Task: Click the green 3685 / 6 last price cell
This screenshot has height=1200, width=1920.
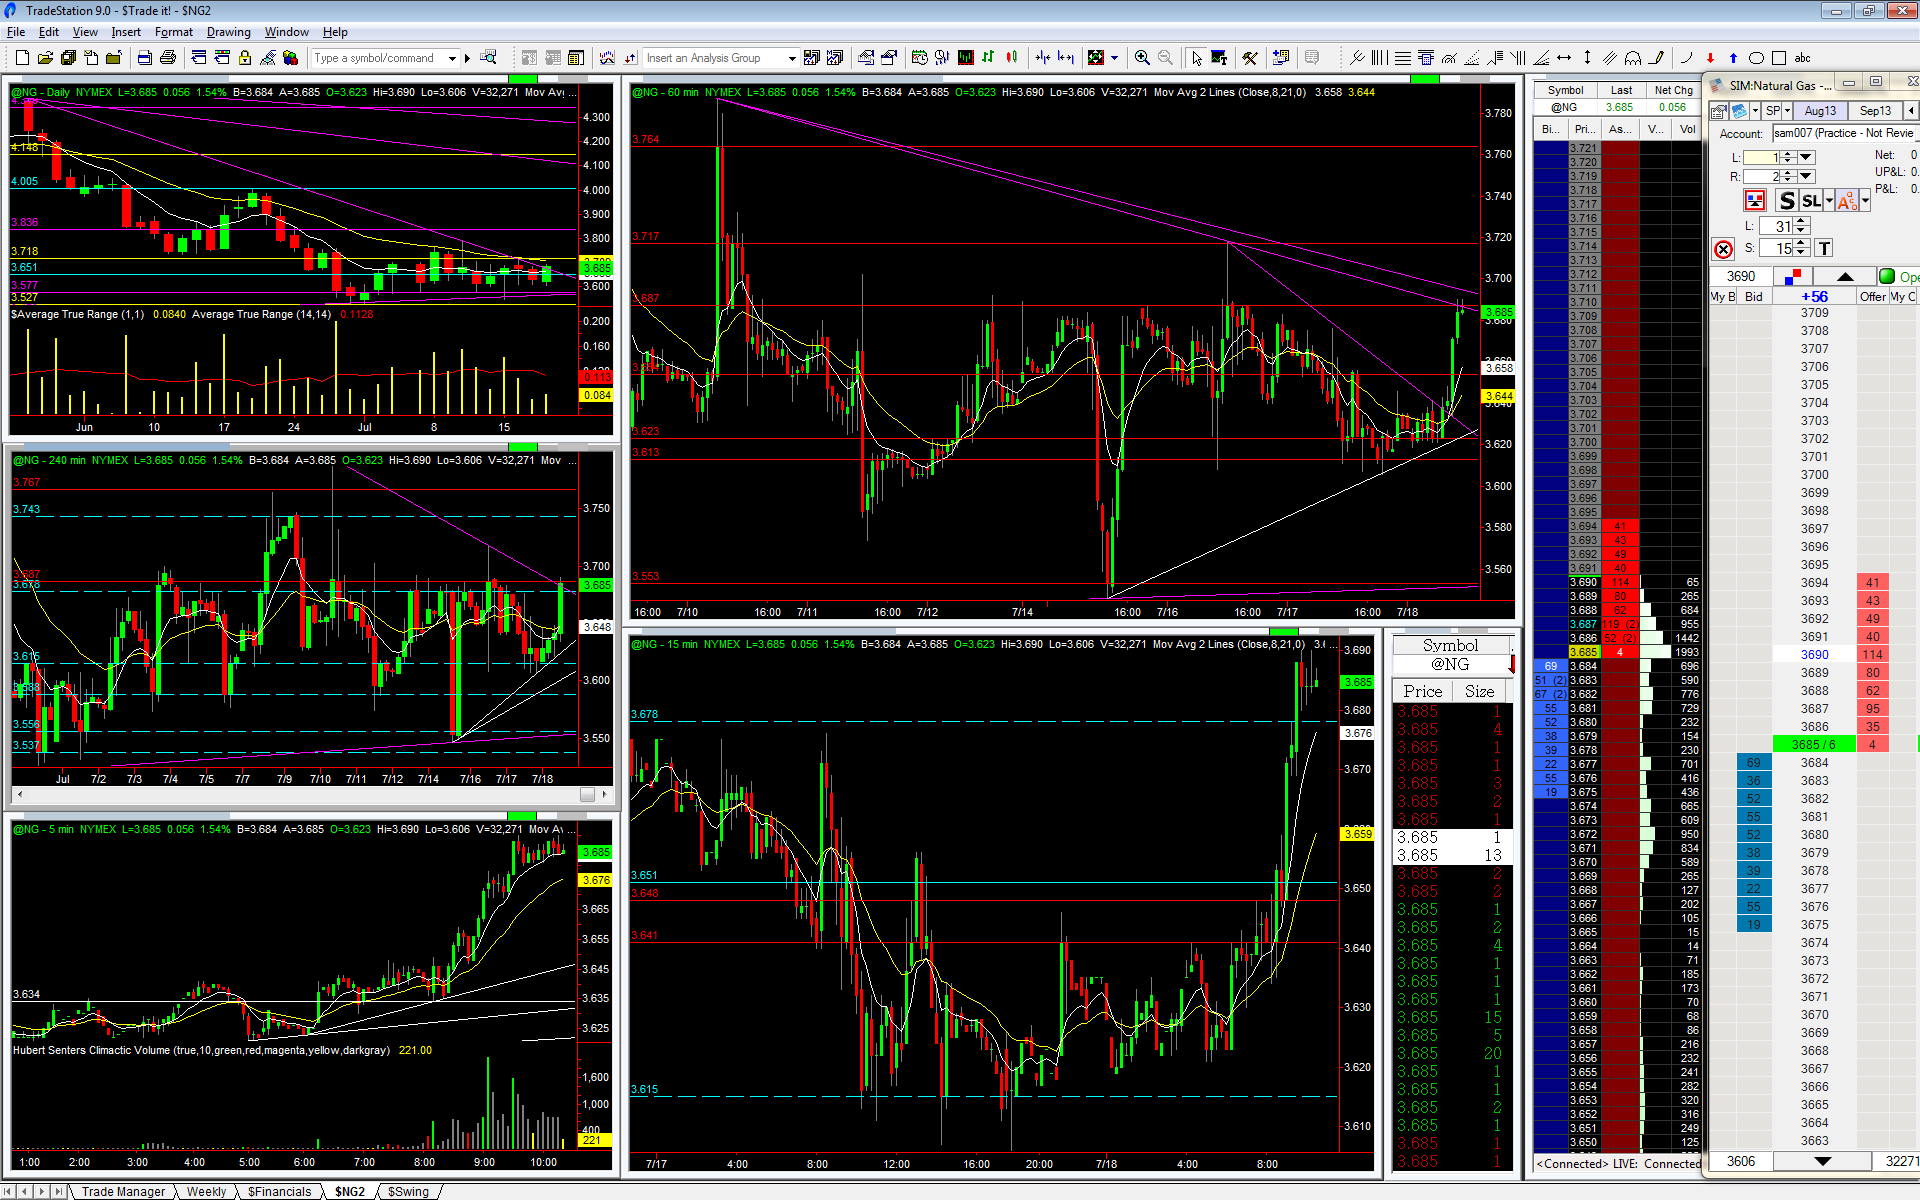Action: [x=1814, y=744]
